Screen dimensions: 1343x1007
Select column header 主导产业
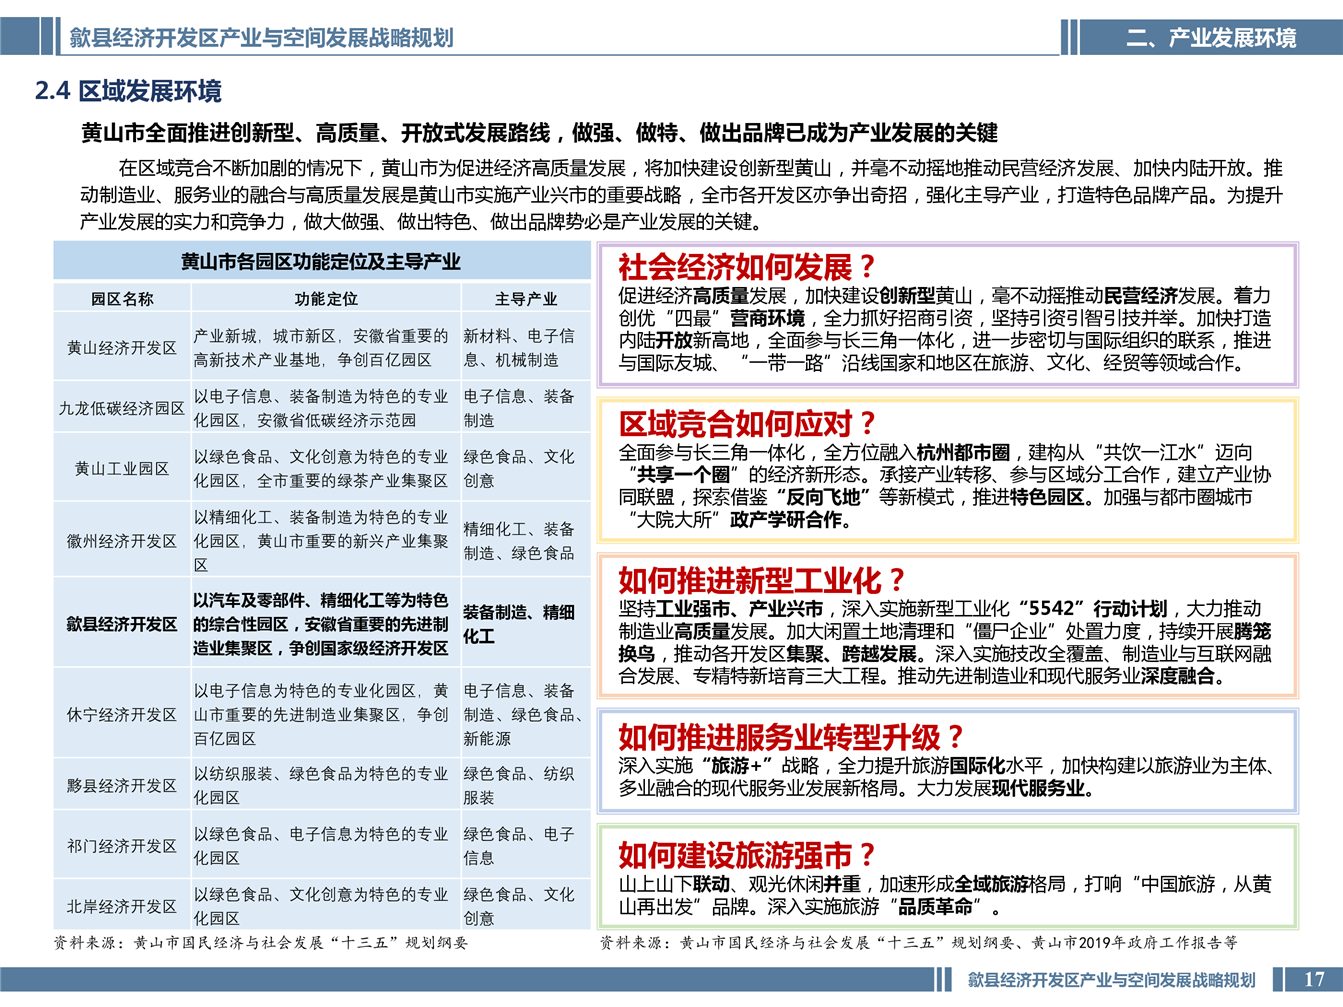click(526, 299)
